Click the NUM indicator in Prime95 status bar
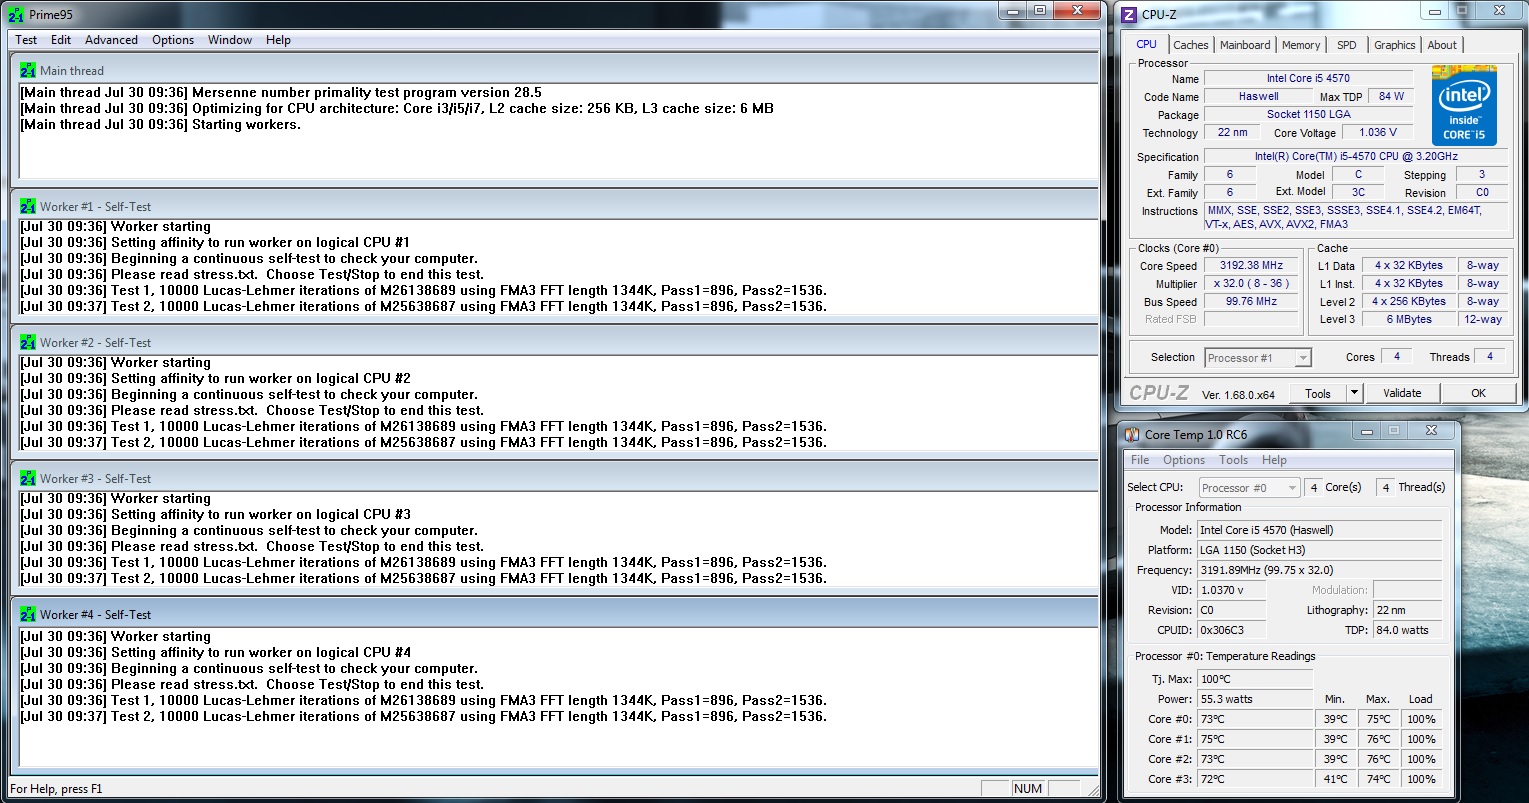The image size is (1529, 803). (x=1028, y=789)
